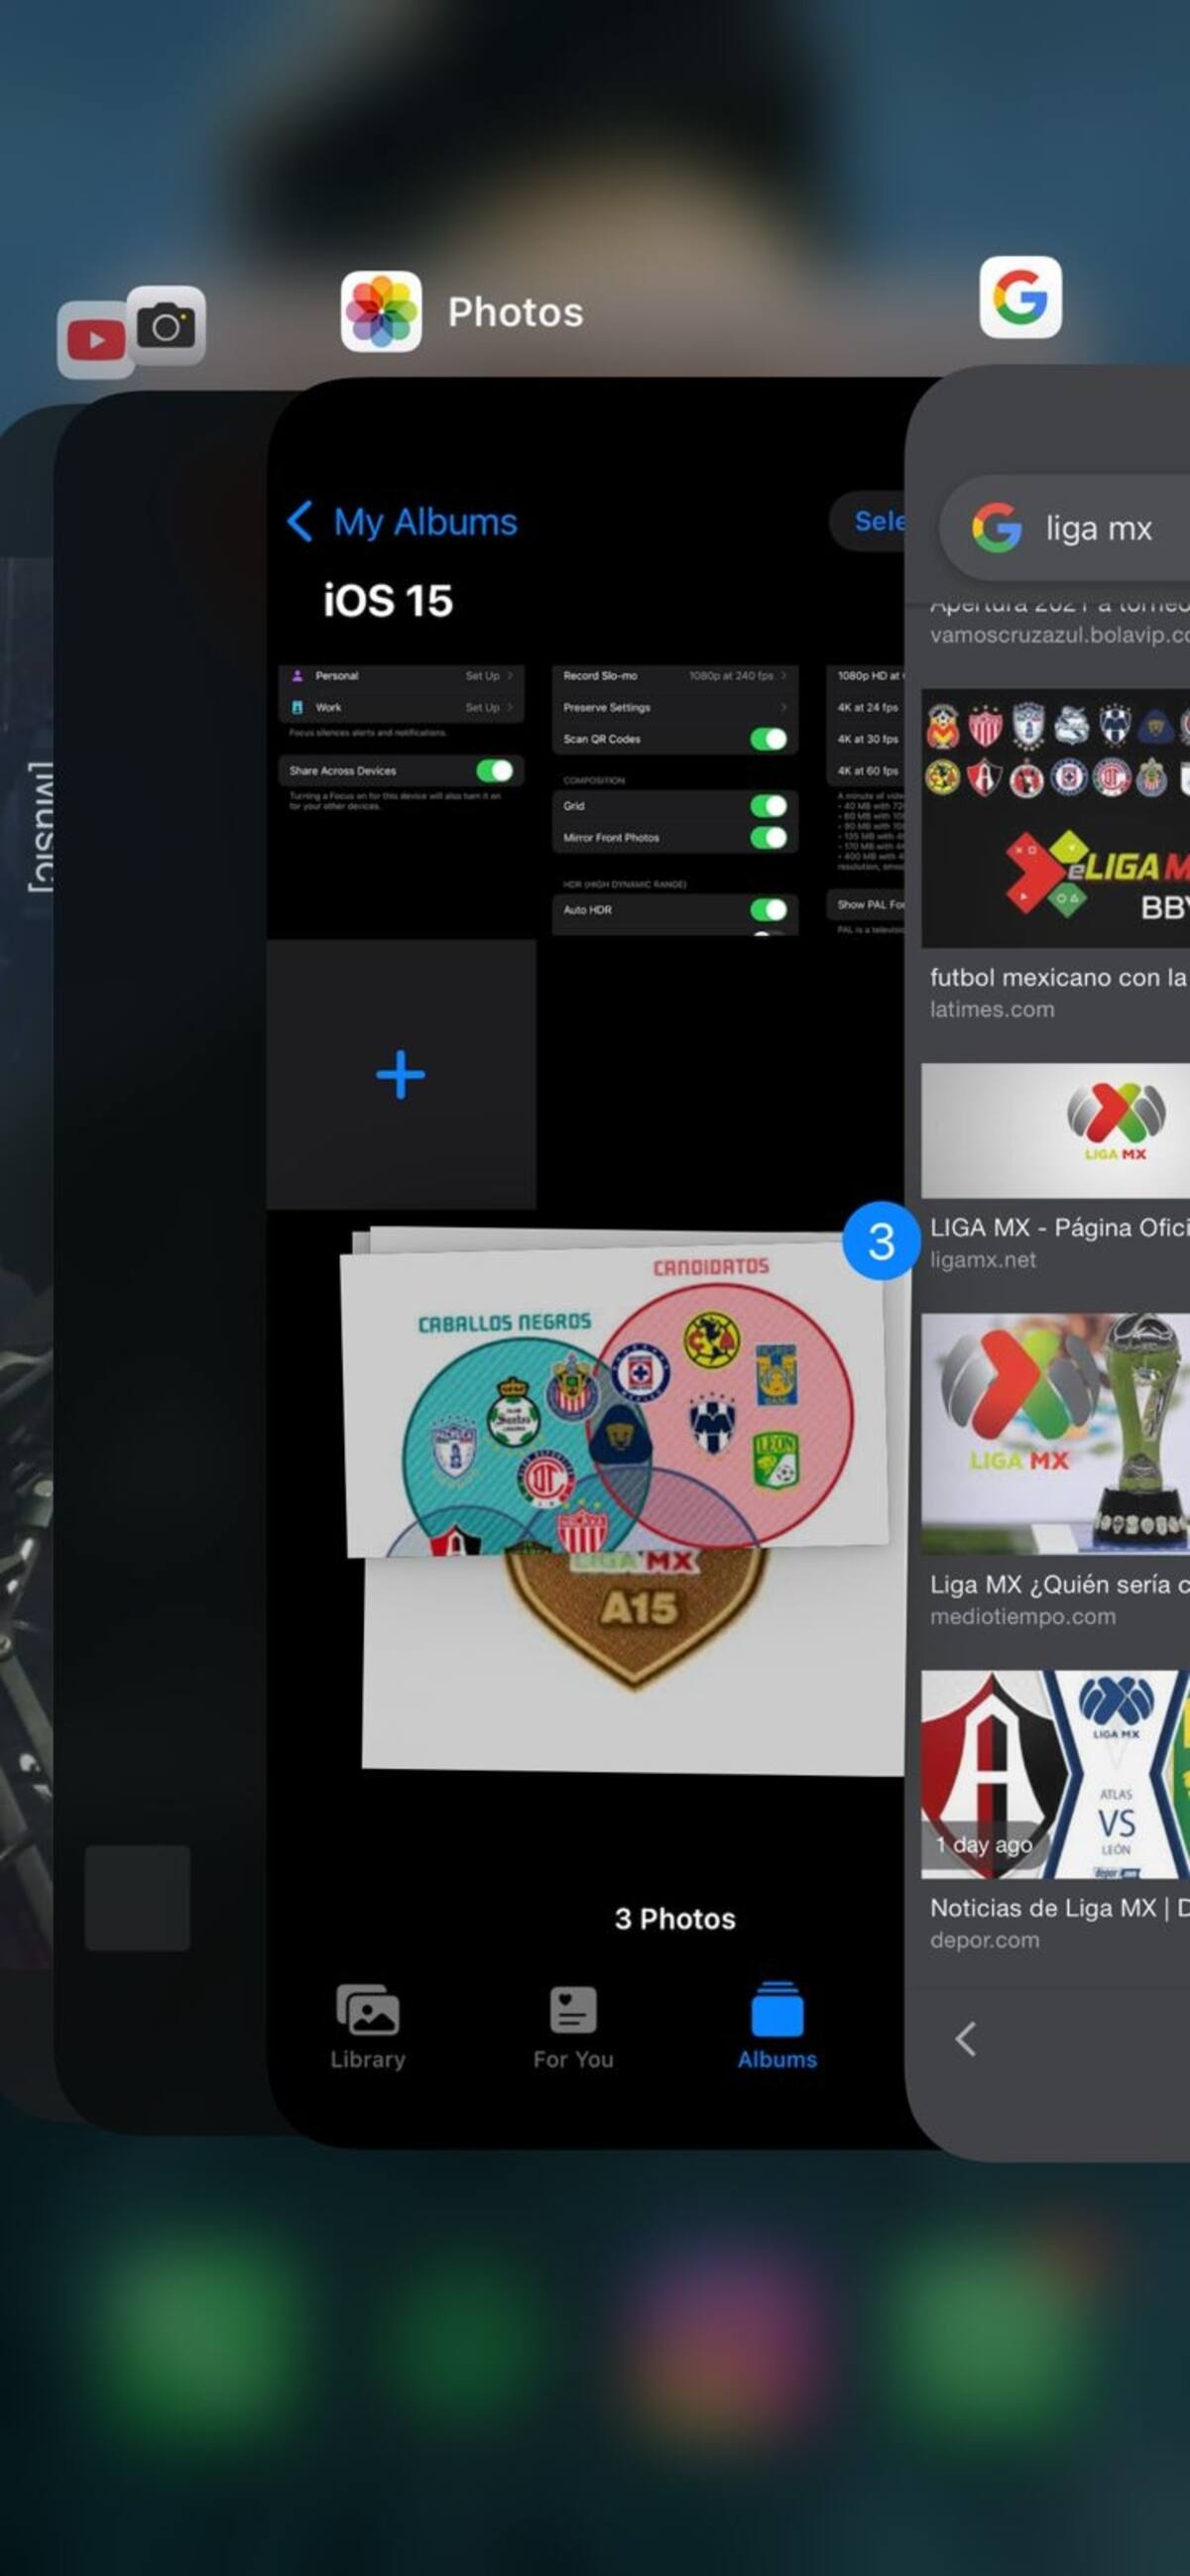Toggle the Auto HDR switch
Viewport: 1190px width, 2576px height.
coord(768,909)
